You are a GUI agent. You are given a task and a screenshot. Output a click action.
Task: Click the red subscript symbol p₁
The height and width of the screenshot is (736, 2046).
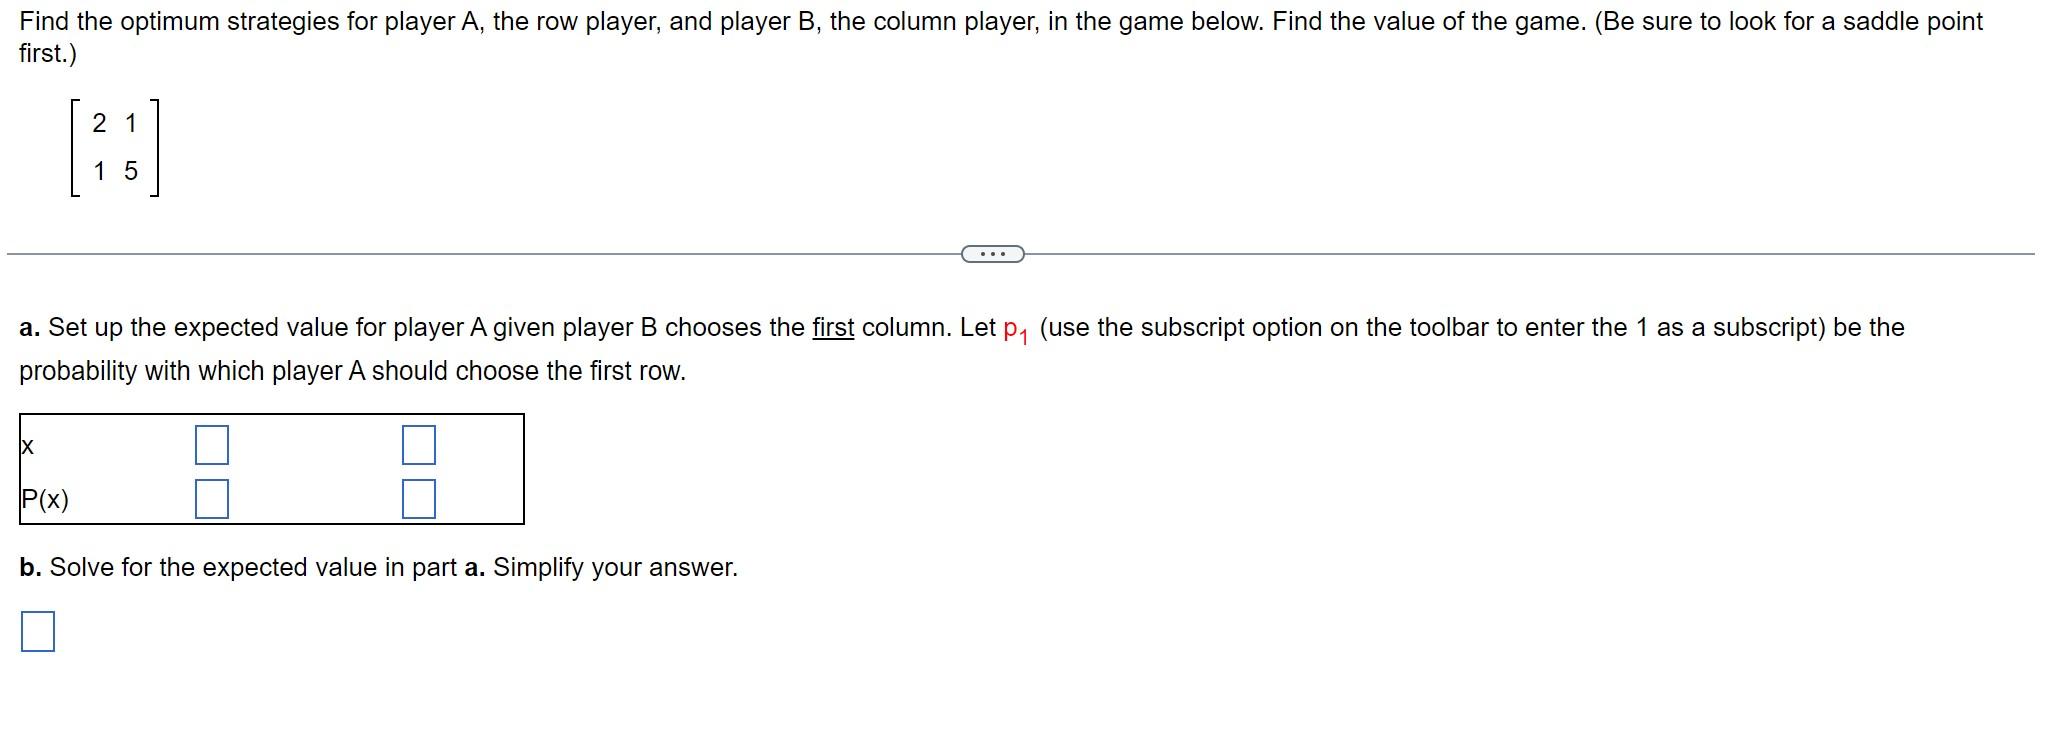(x=1014, y=328)
